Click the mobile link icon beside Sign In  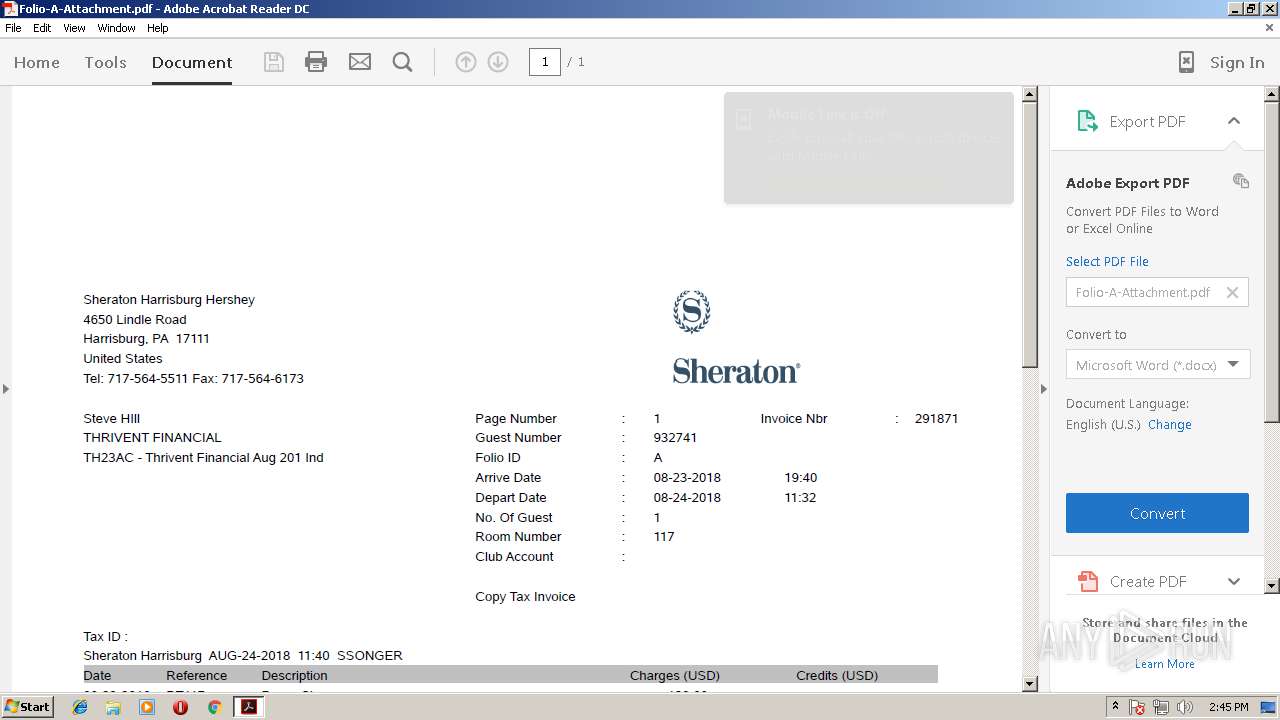(x=1186, y=62)
